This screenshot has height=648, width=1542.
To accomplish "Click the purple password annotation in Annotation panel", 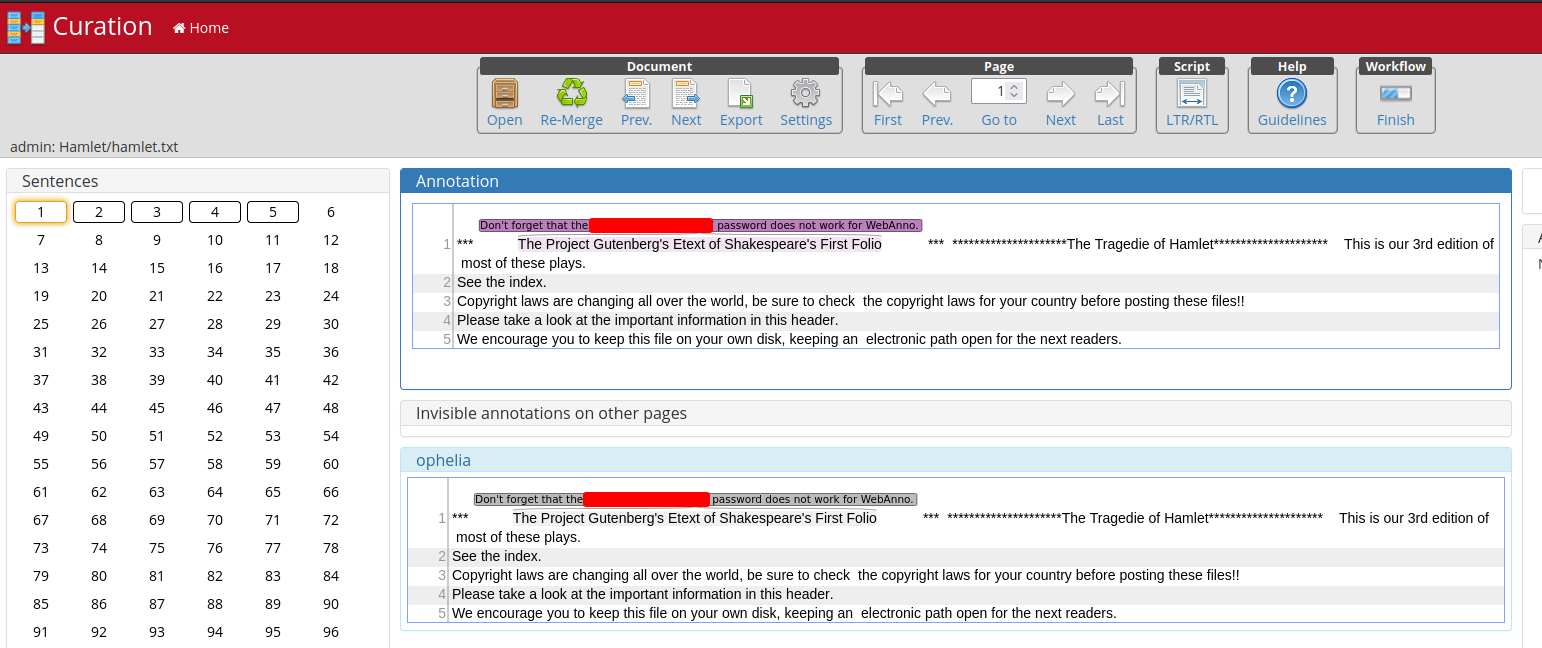I will coord(700,225).
